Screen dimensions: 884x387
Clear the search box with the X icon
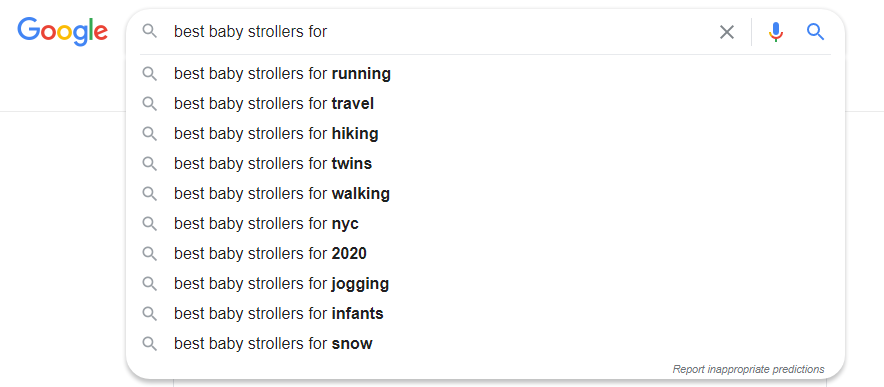pos(727,32)
